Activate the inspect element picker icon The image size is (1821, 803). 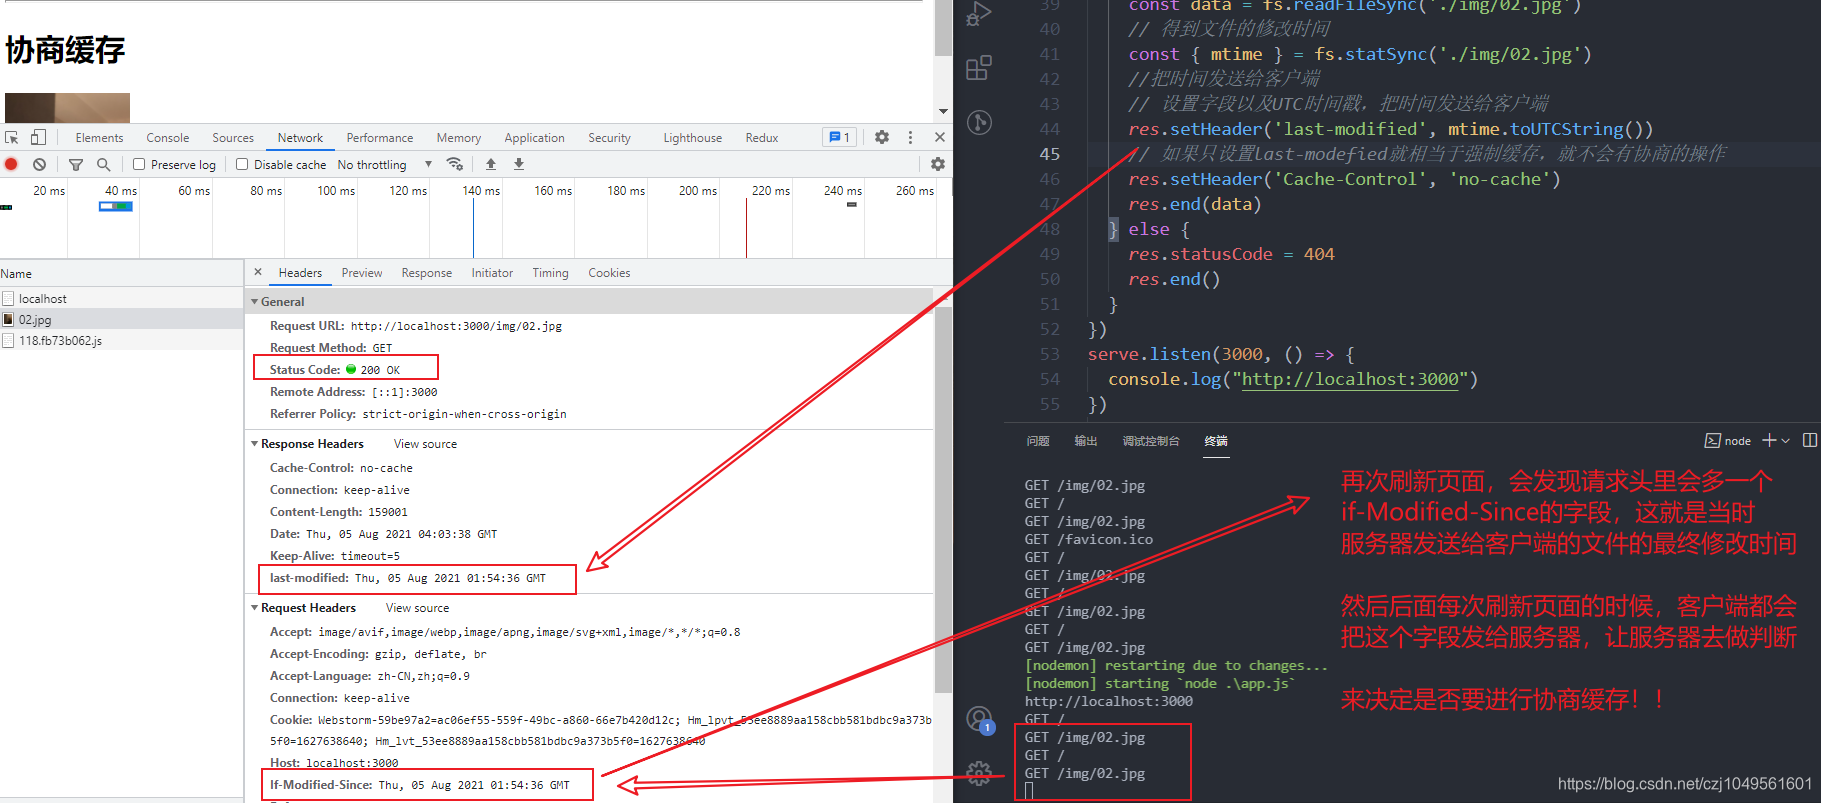pyautogui.click(x=12, y=138)
